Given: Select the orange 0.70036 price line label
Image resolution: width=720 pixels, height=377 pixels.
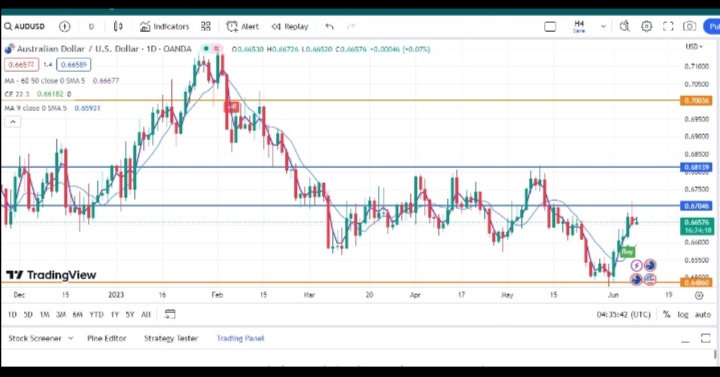Looking at the screenshot, I should coord(696,101).
